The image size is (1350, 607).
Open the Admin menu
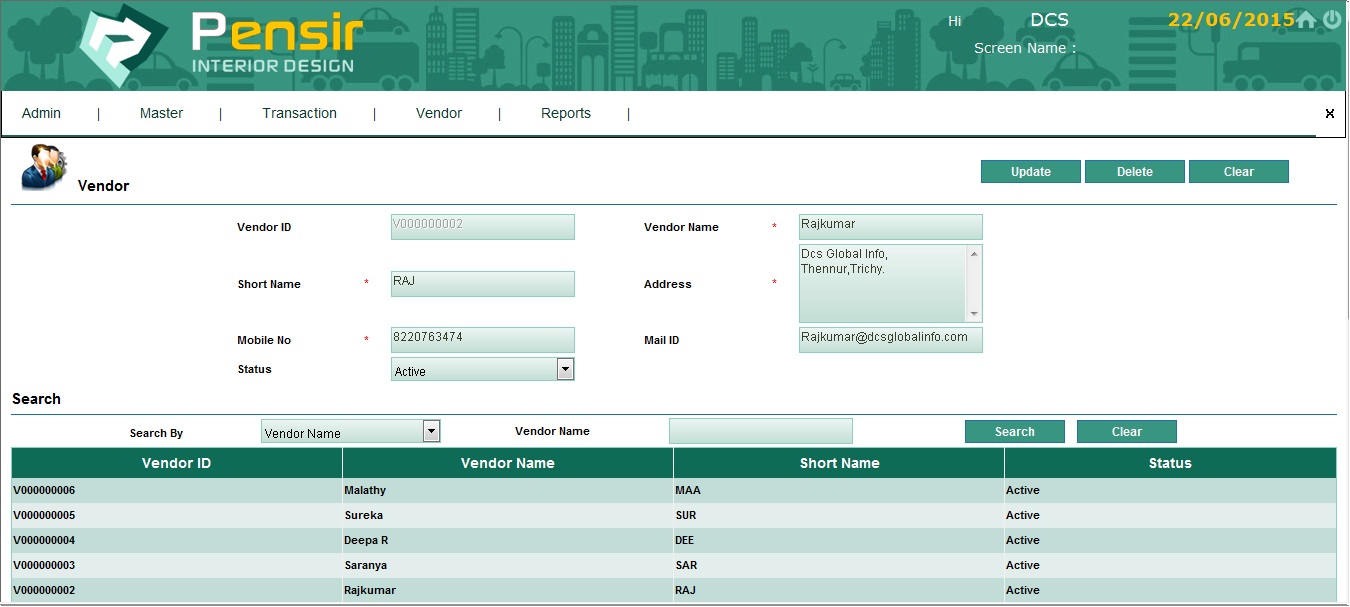pos(41,114)
